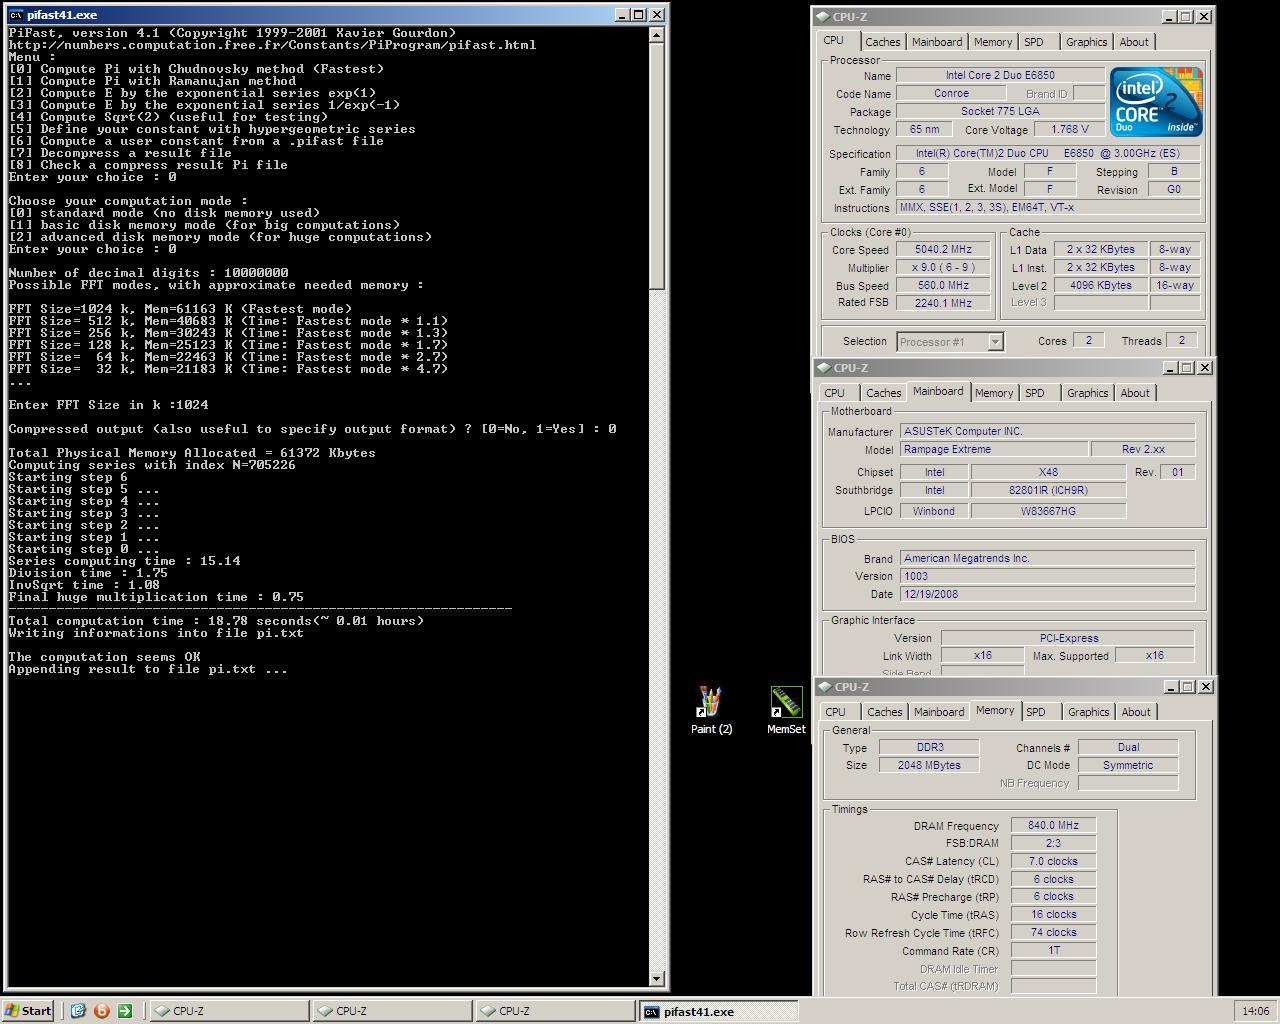
Task: Switch to SPD tab in Memory CPU-Z window
Action: click(1036, 712)
